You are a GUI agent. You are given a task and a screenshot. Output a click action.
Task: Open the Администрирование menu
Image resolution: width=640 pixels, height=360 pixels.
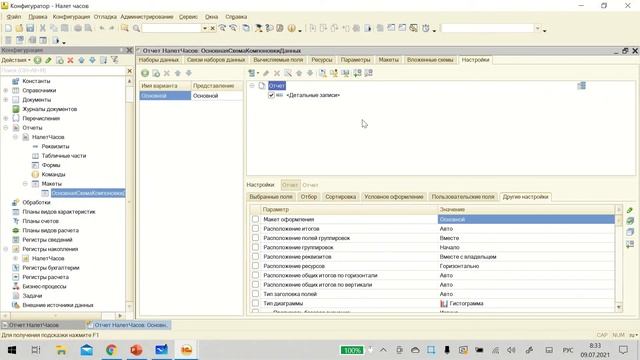147,17
